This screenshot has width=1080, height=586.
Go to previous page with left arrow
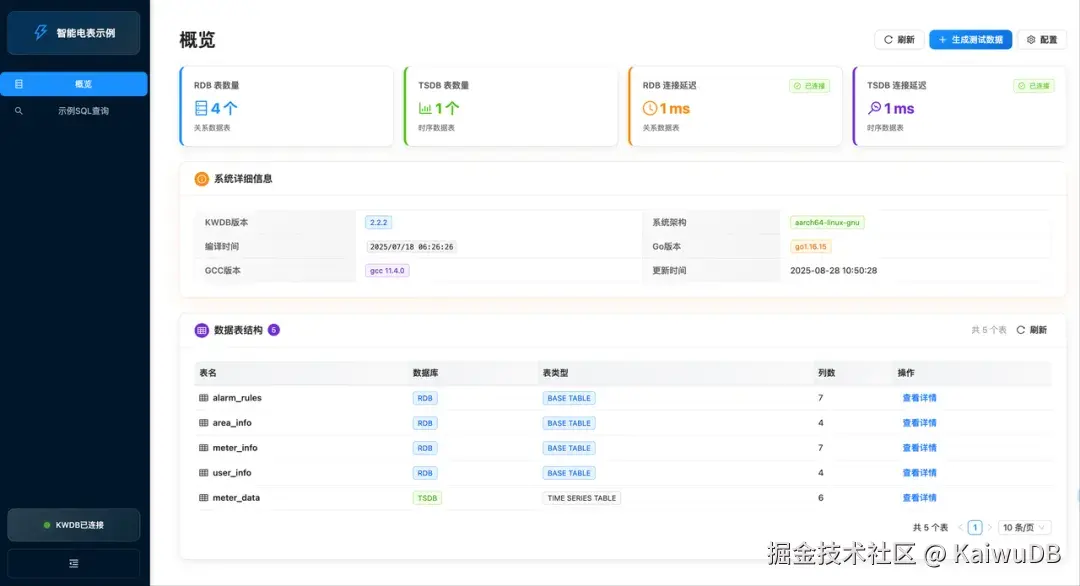point(960,527)
